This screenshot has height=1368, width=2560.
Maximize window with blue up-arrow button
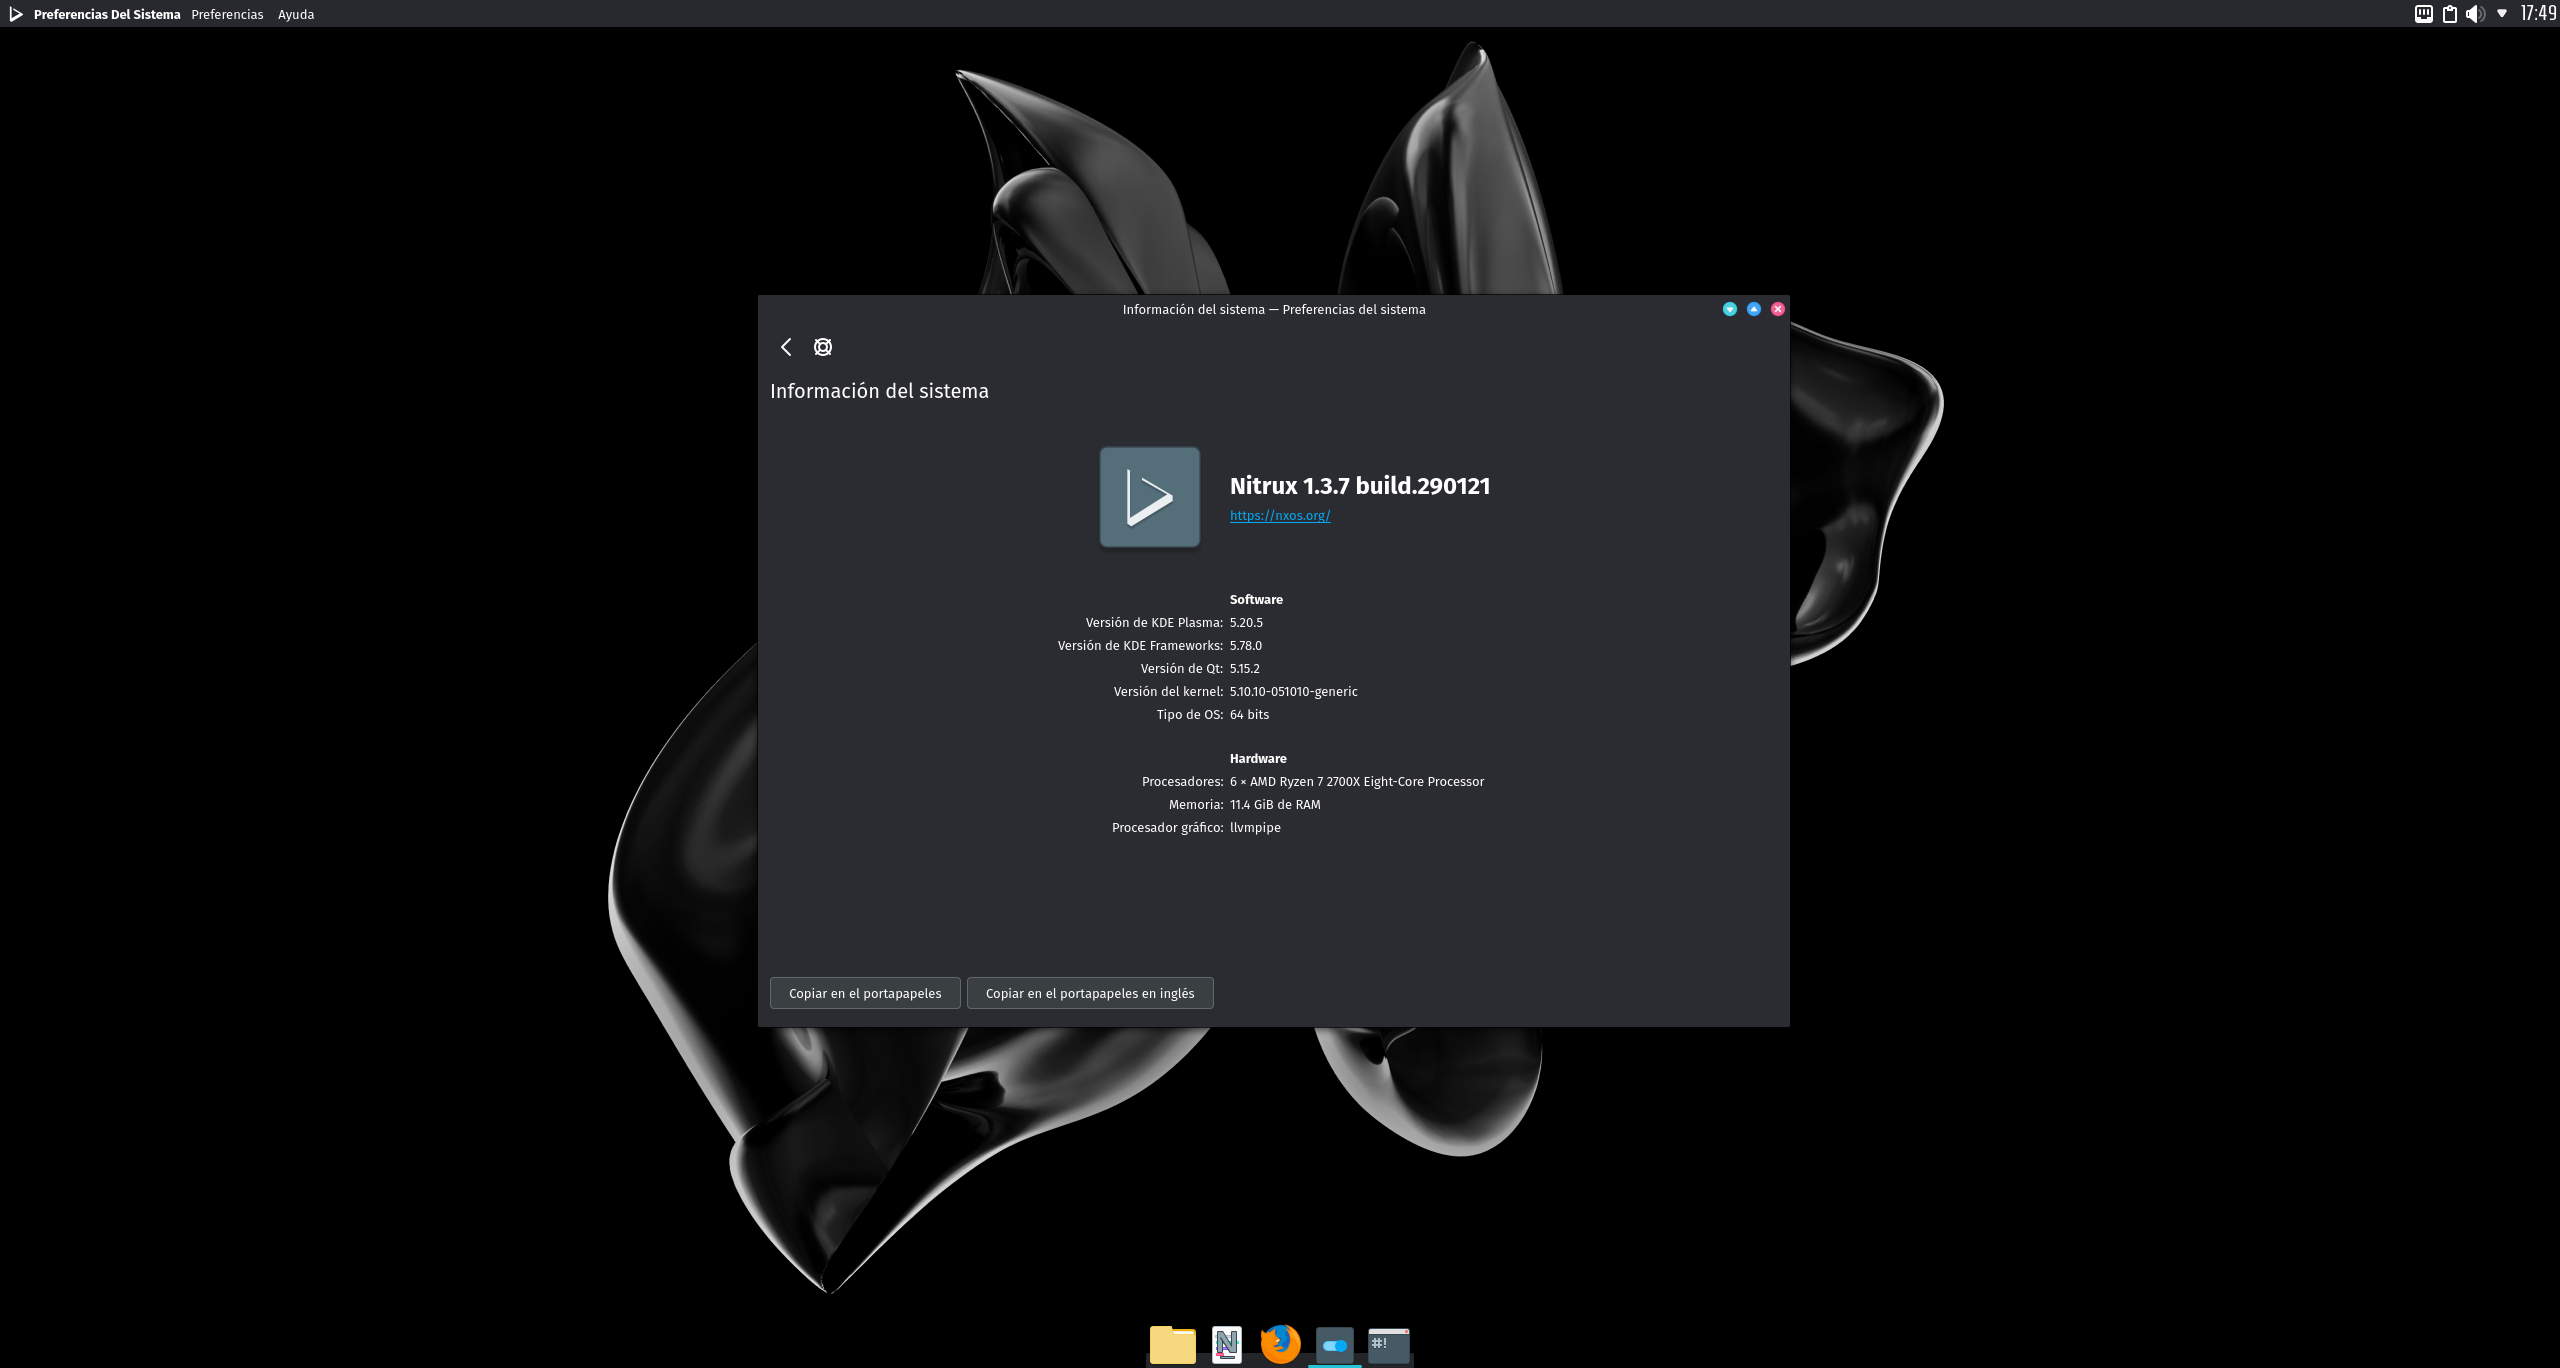1754,309
